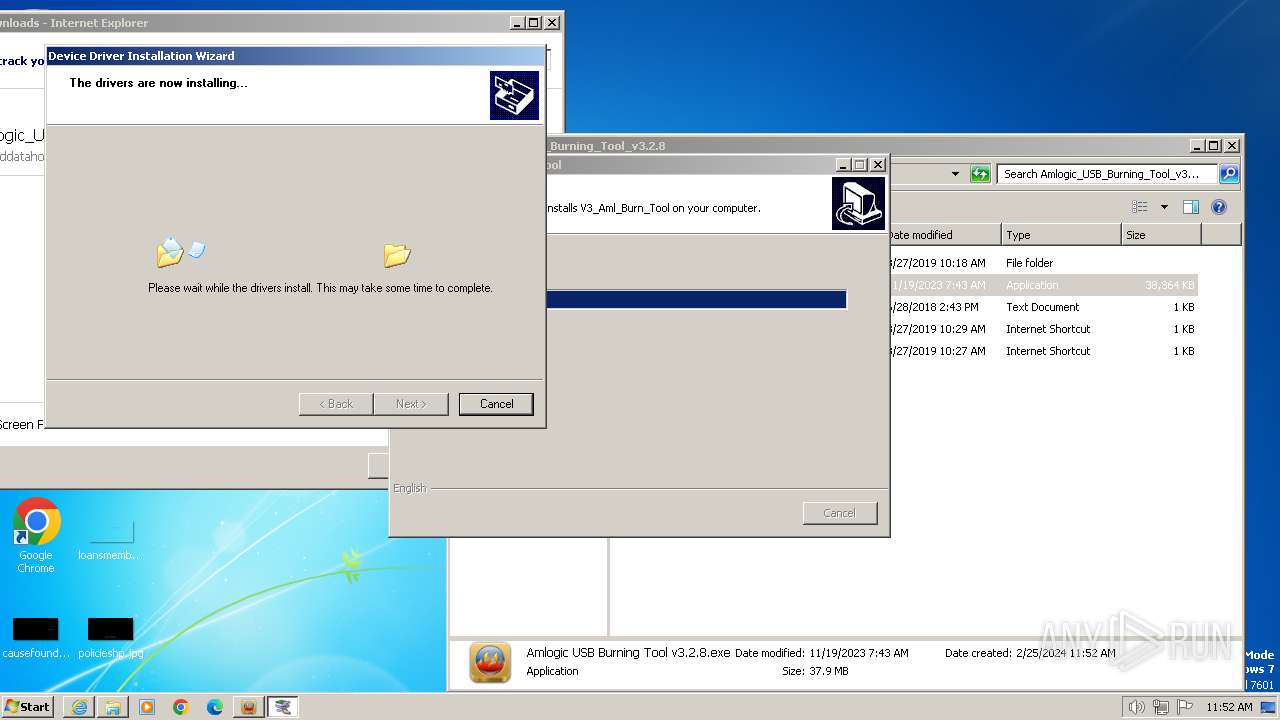The height and width of the screenshot is (720, 1280).
Task: Select the causefound desktop file
Action: [36, 638]
